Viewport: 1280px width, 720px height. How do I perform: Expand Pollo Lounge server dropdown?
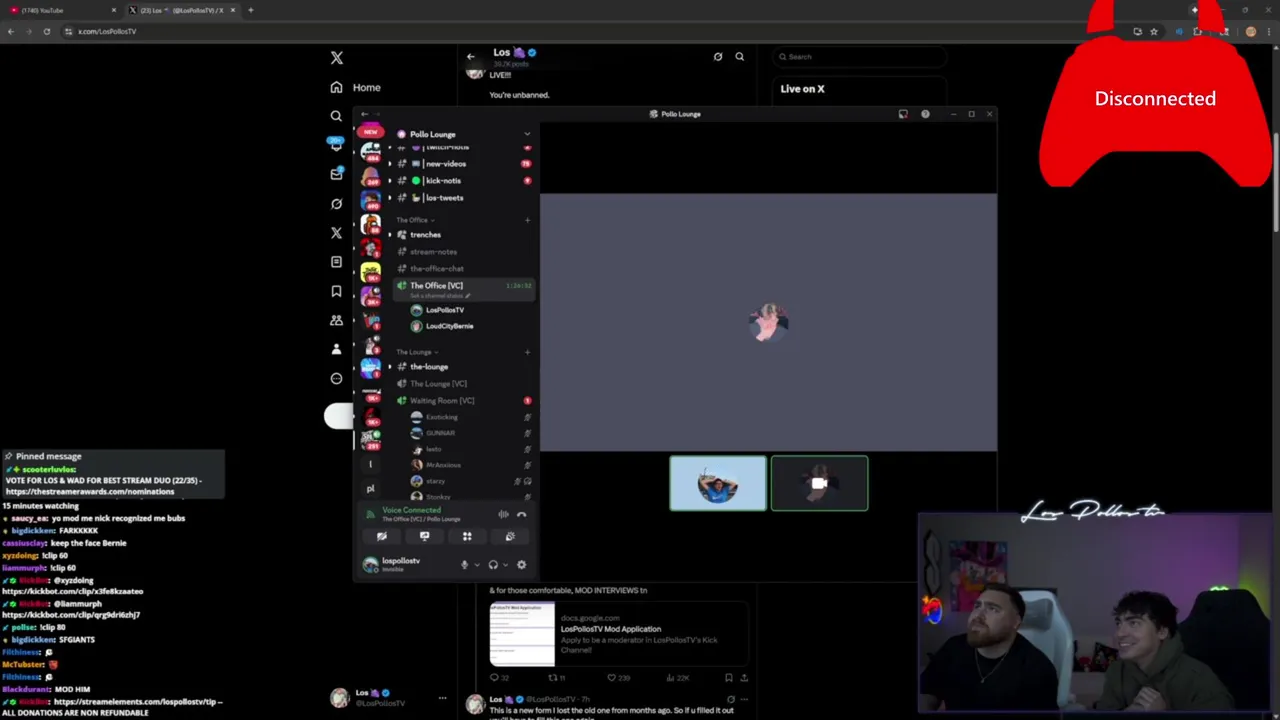(x=527, y=134)
